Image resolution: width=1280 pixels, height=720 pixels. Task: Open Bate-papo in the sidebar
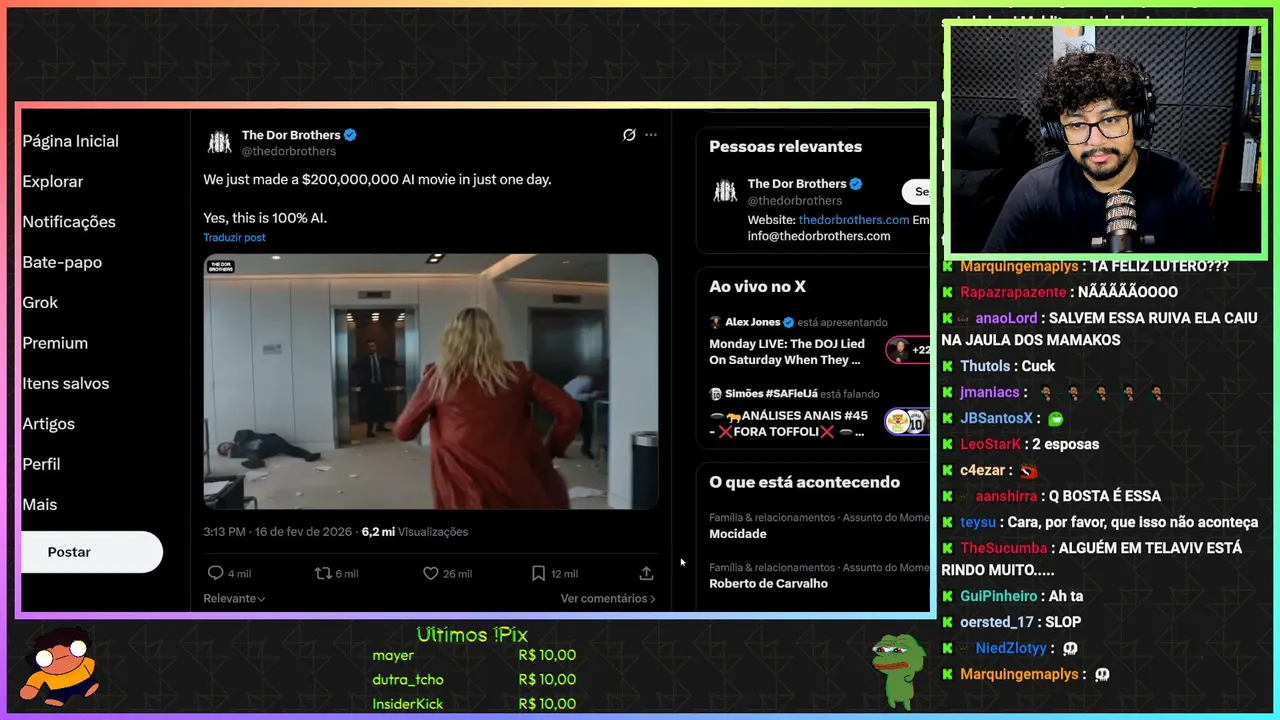pyautogui.click(x=62, y=262)
